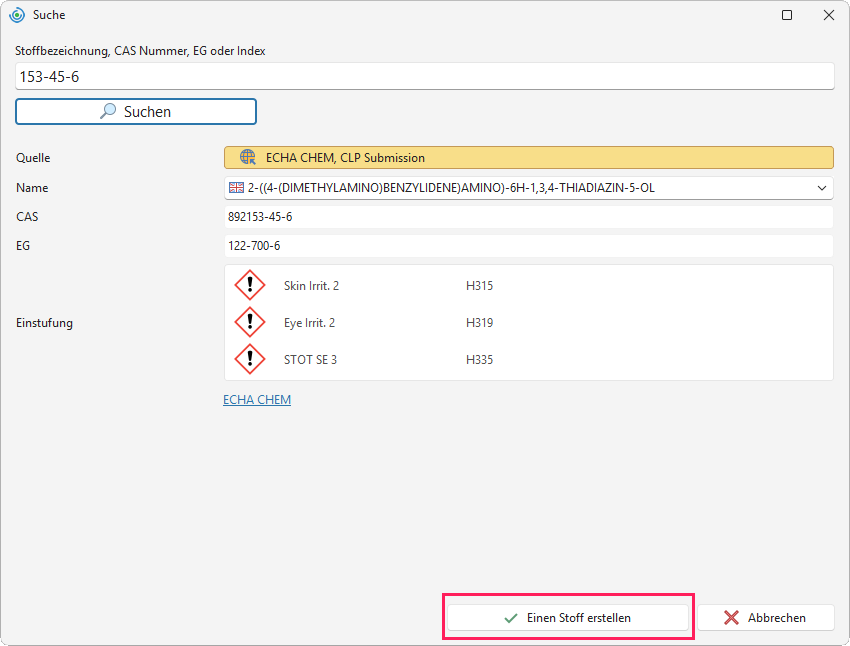Click the Skin Irrit. 2 exclamation pictogram
The image size is (850, 646).
[250, 285]
